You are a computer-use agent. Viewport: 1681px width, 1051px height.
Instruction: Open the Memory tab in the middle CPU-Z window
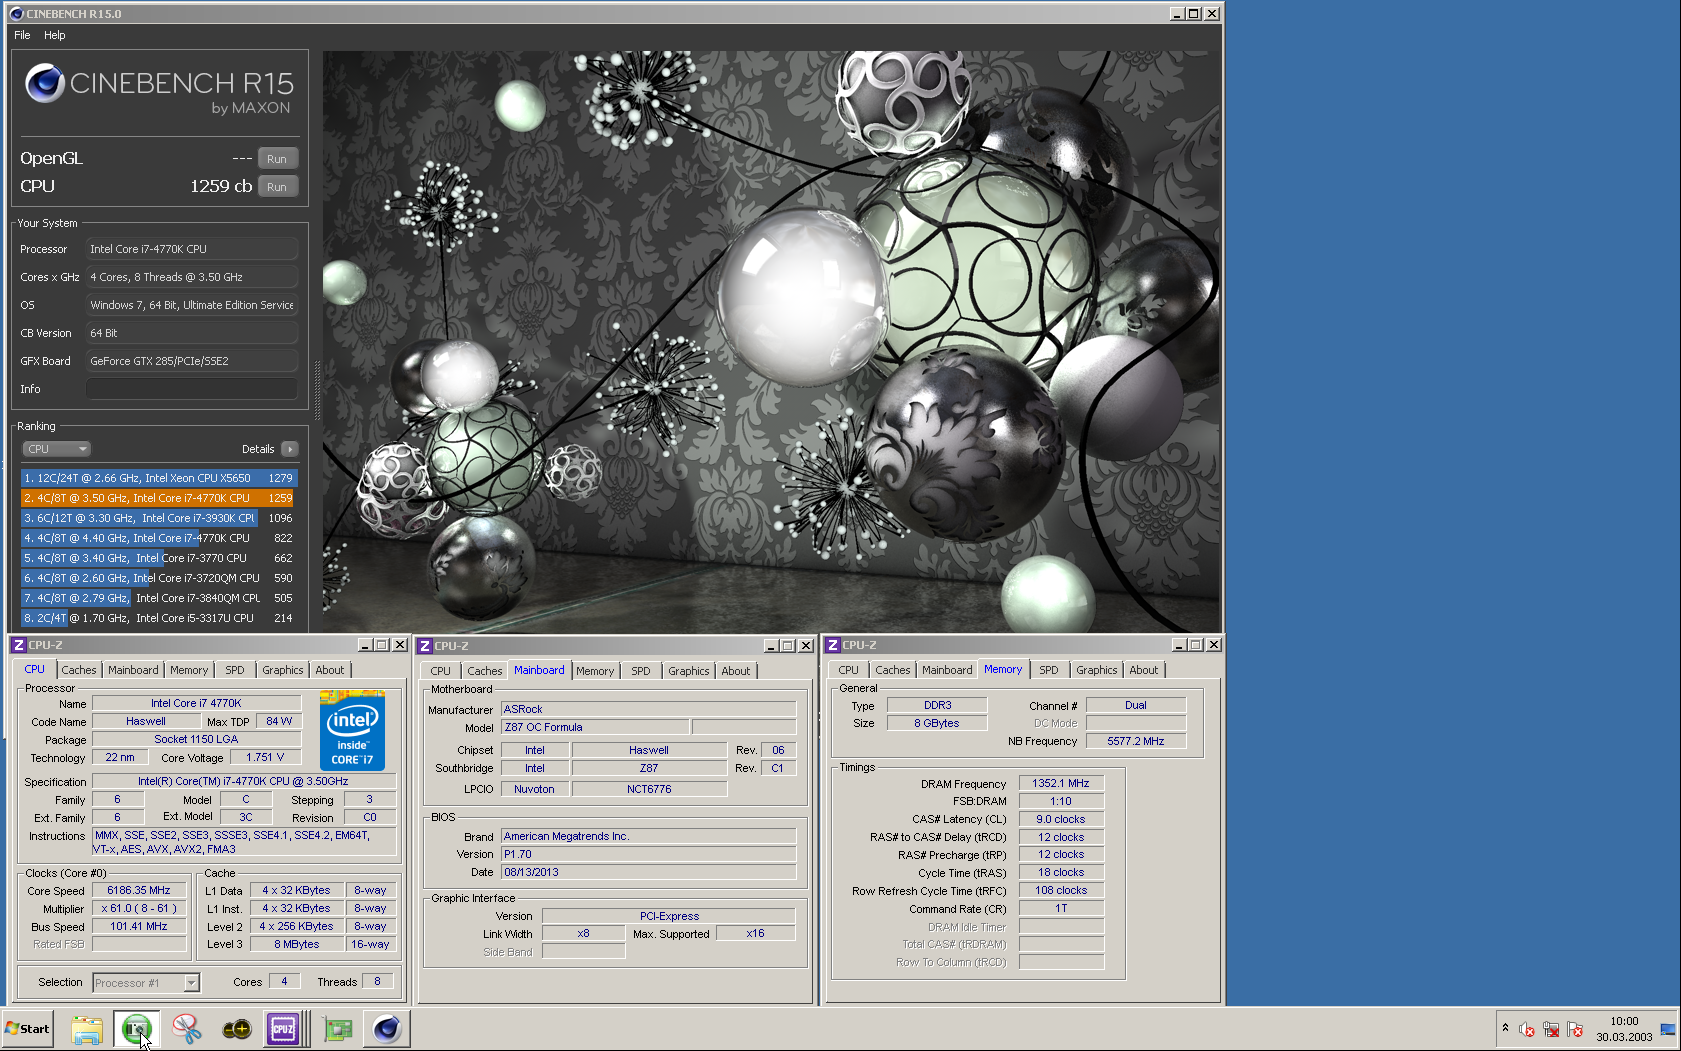(x=595, y=671)
